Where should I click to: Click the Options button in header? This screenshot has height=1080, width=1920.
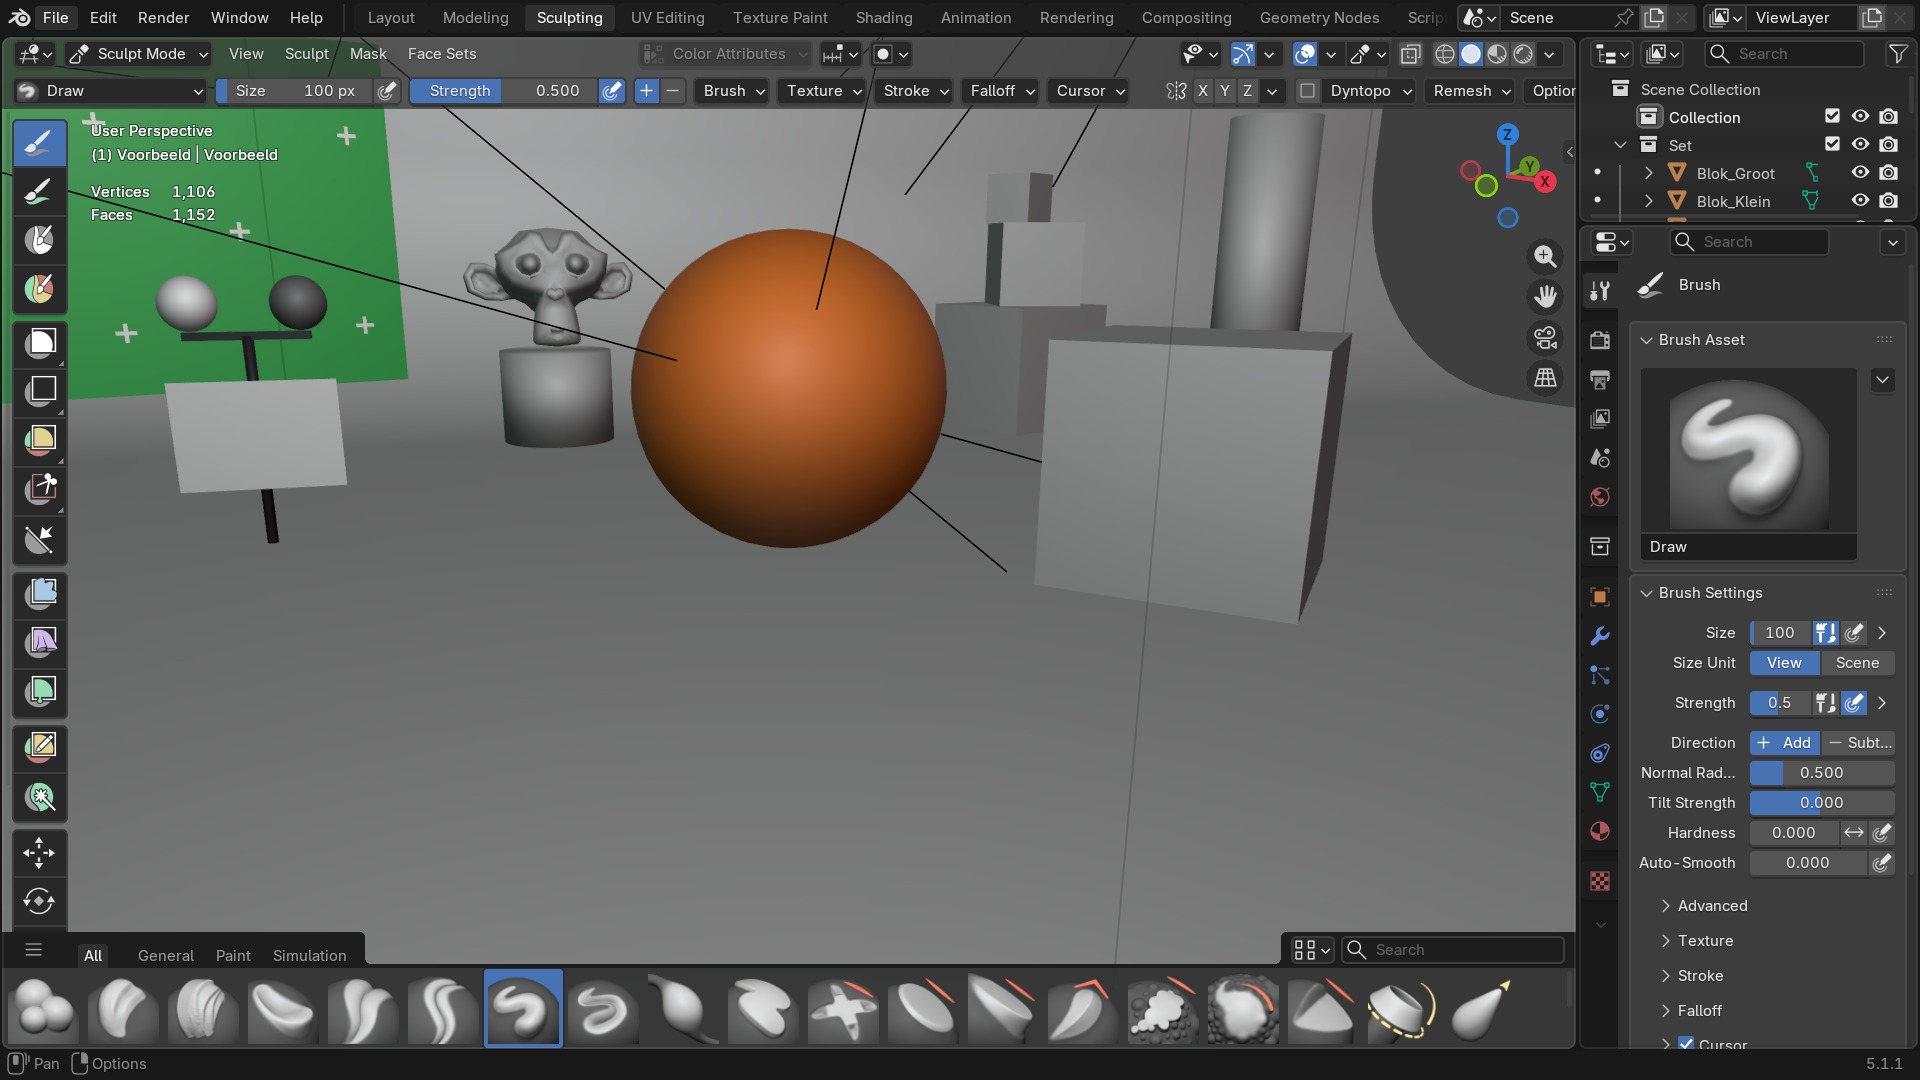tap(1553, 91)
